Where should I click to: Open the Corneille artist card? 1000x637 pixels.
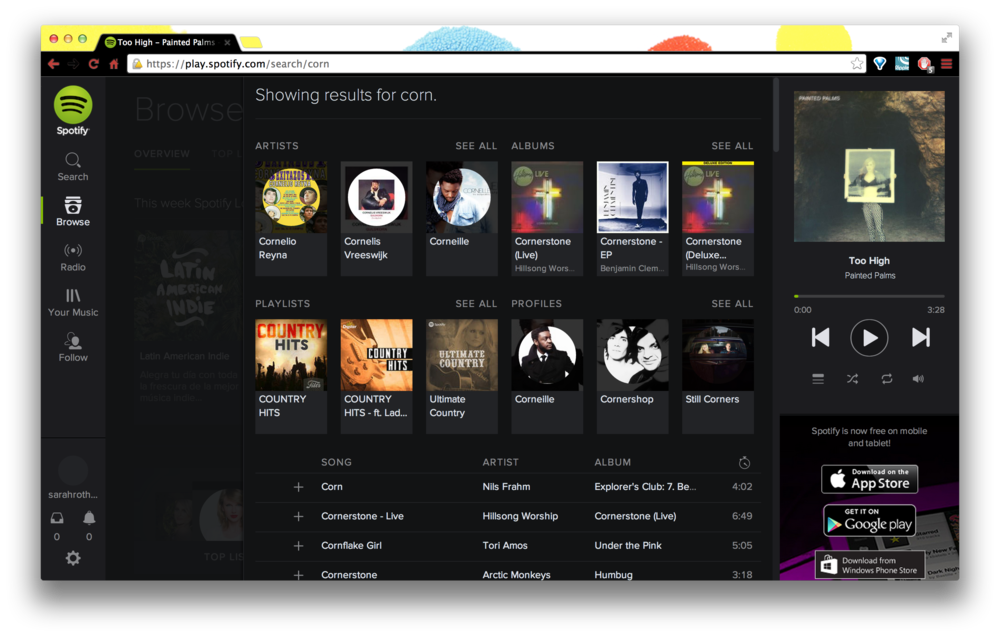462,218
